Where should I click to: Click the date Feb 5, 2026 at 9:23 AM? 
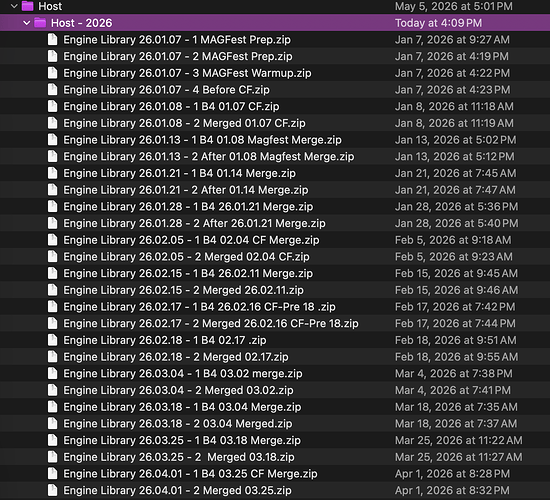(x=454, y=256)
